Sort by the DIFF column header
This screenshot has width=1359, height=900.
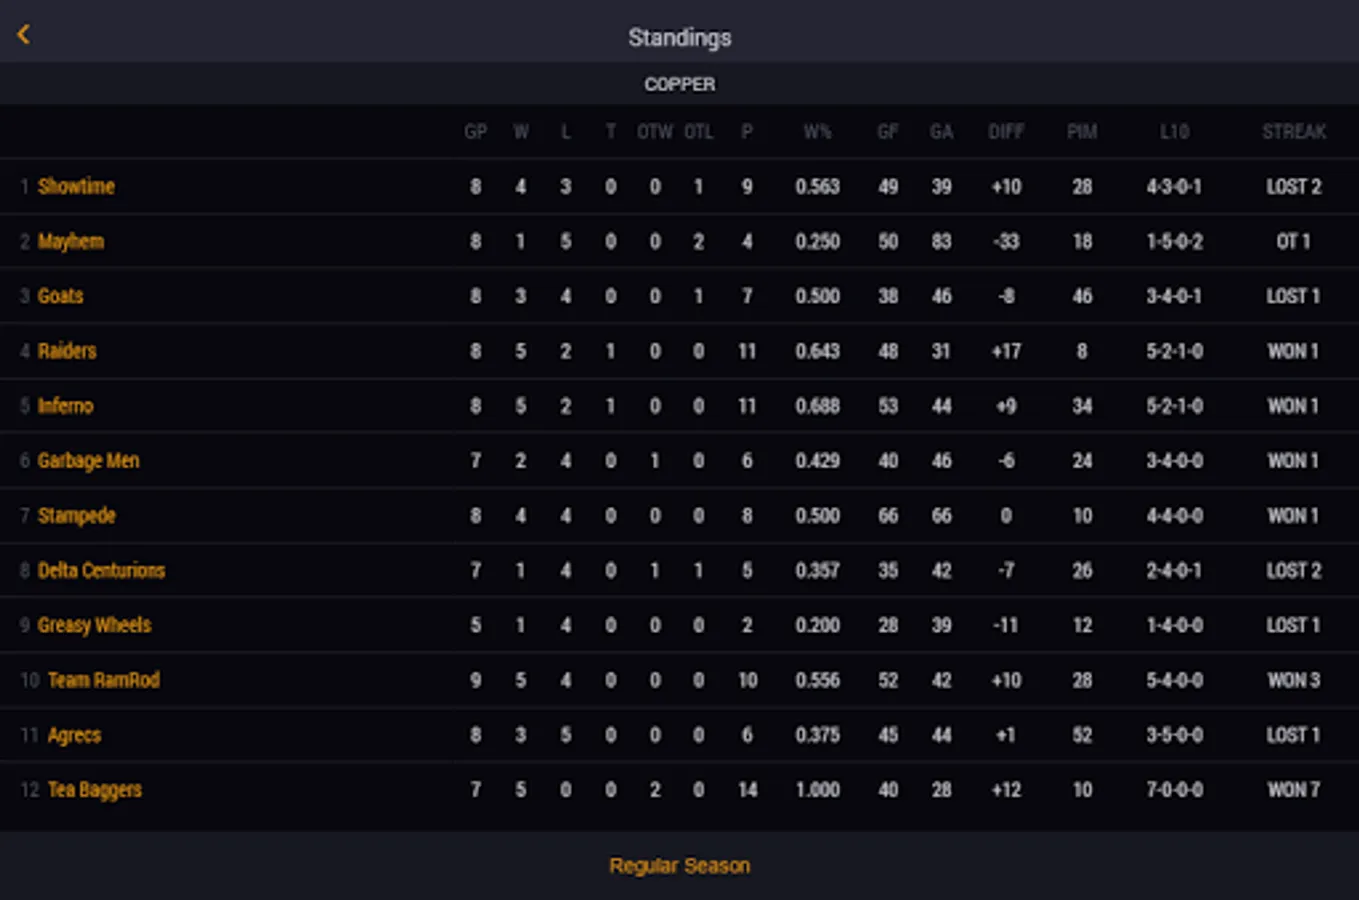tap(1006, 132)
